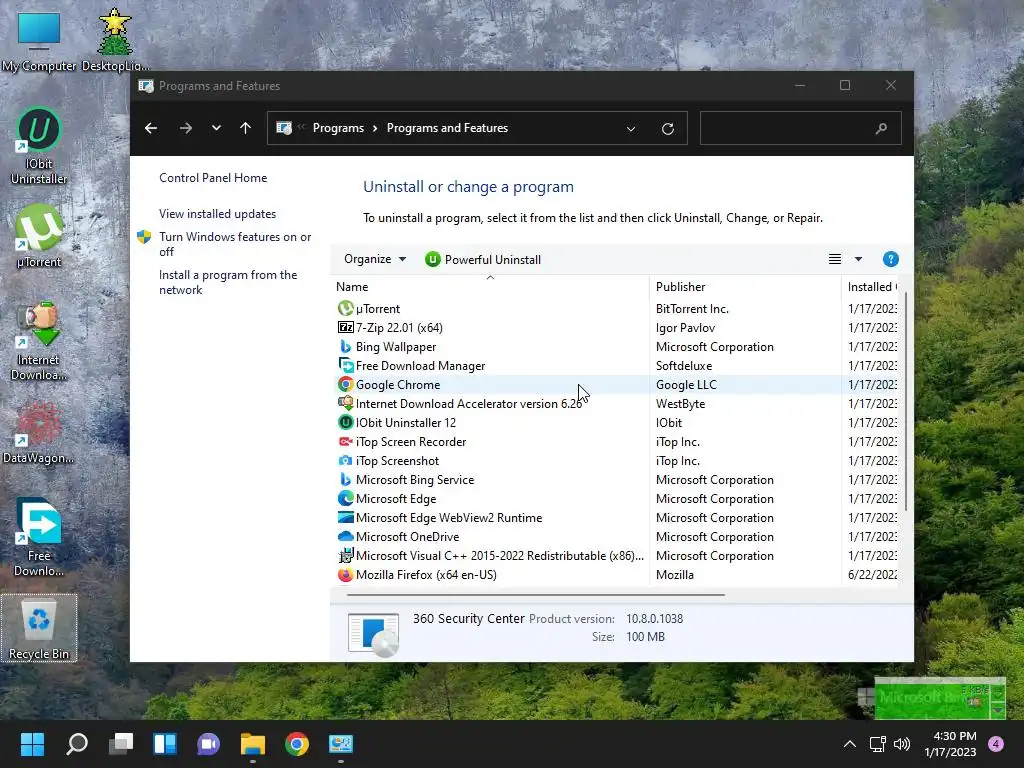Viewport: 1024px width, 768px height.
Task: Select the DesktopLig... star tree desktop icon
Action: [115, 40]
